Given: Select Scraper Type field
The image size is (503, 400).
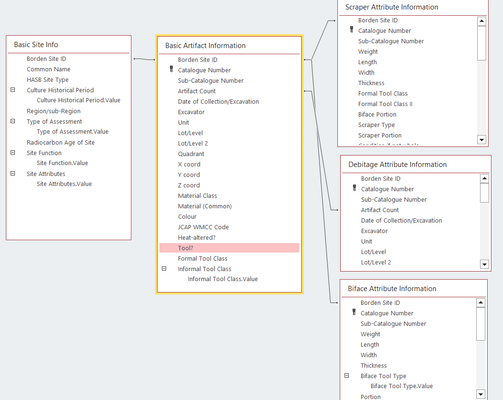Looking at the screenshot, I should [x=376, y=125].
